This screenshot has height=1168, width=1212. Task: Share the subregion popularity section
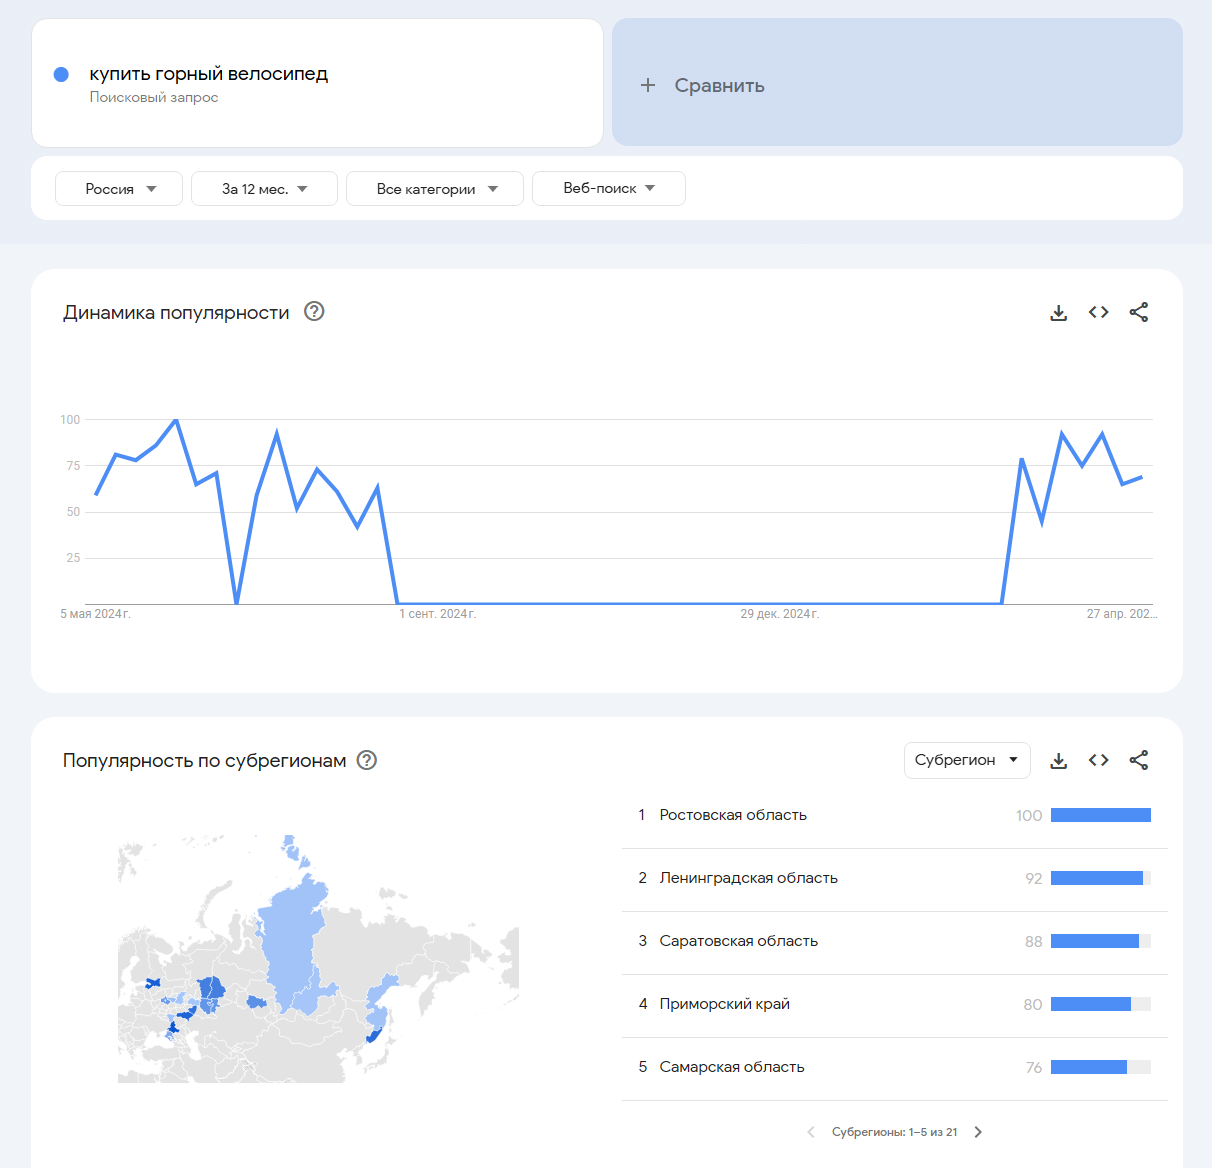click(x=1139, y=760)
